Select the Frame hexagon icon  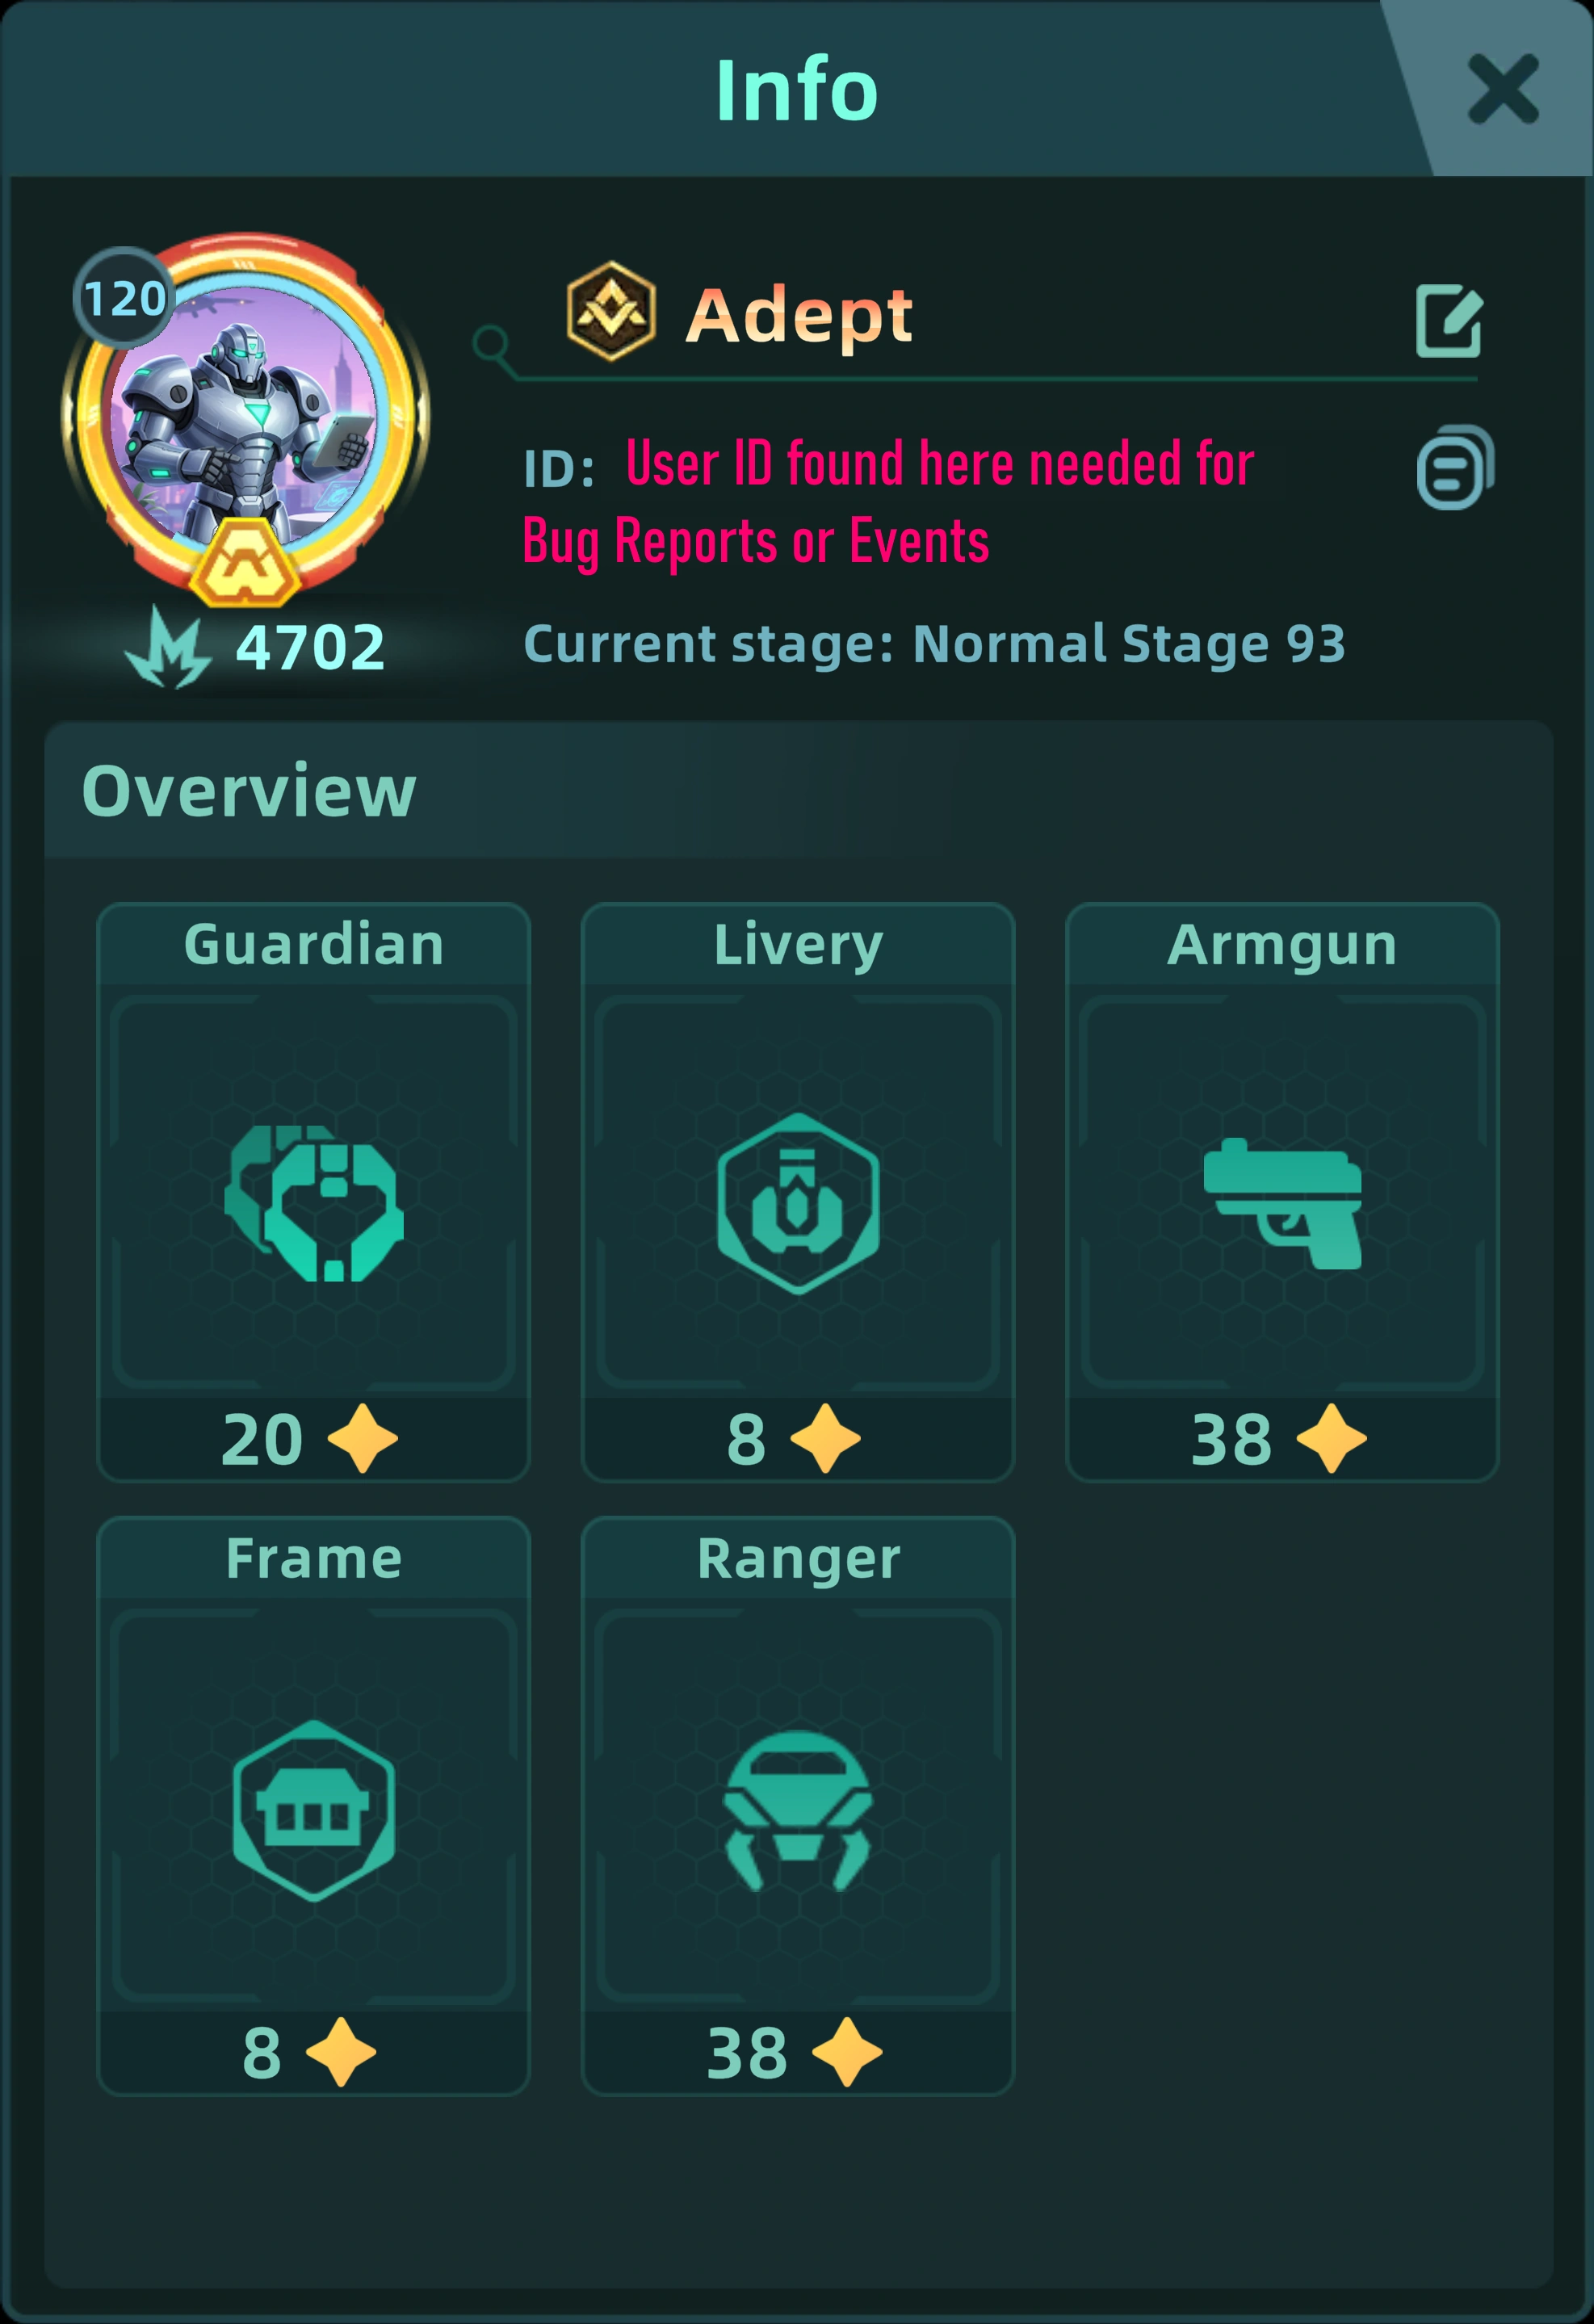coord(314,1810)
